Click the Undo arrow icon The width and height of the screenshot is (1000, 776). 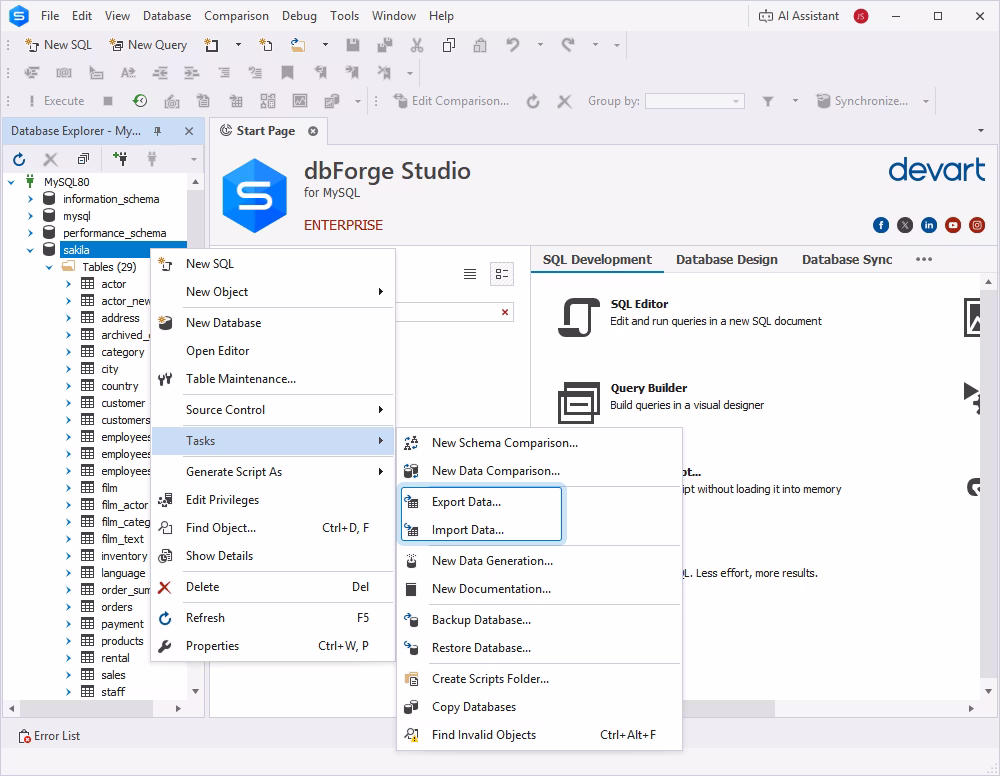point(513,45)
